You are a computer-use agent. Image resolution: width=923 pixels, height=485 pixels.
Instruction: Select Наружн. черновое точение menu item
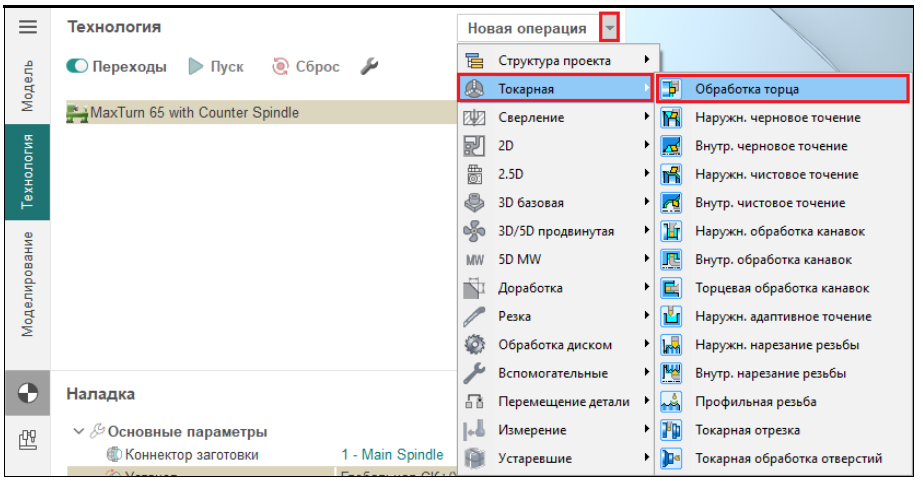[x=777, y=118]
